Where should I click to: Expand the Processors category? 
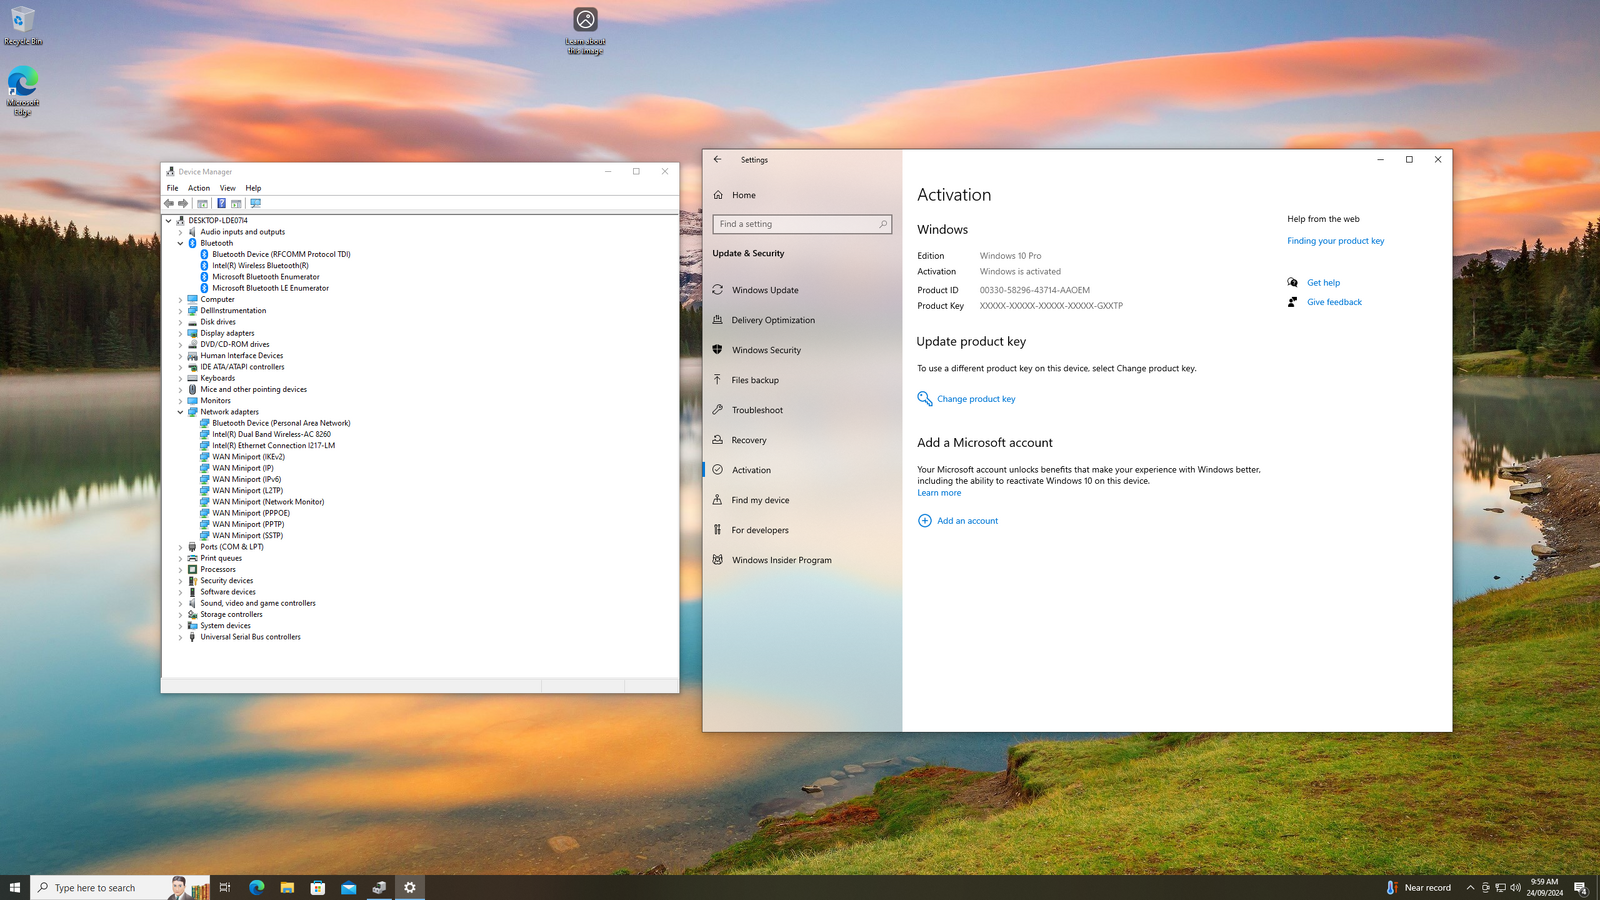181,569
